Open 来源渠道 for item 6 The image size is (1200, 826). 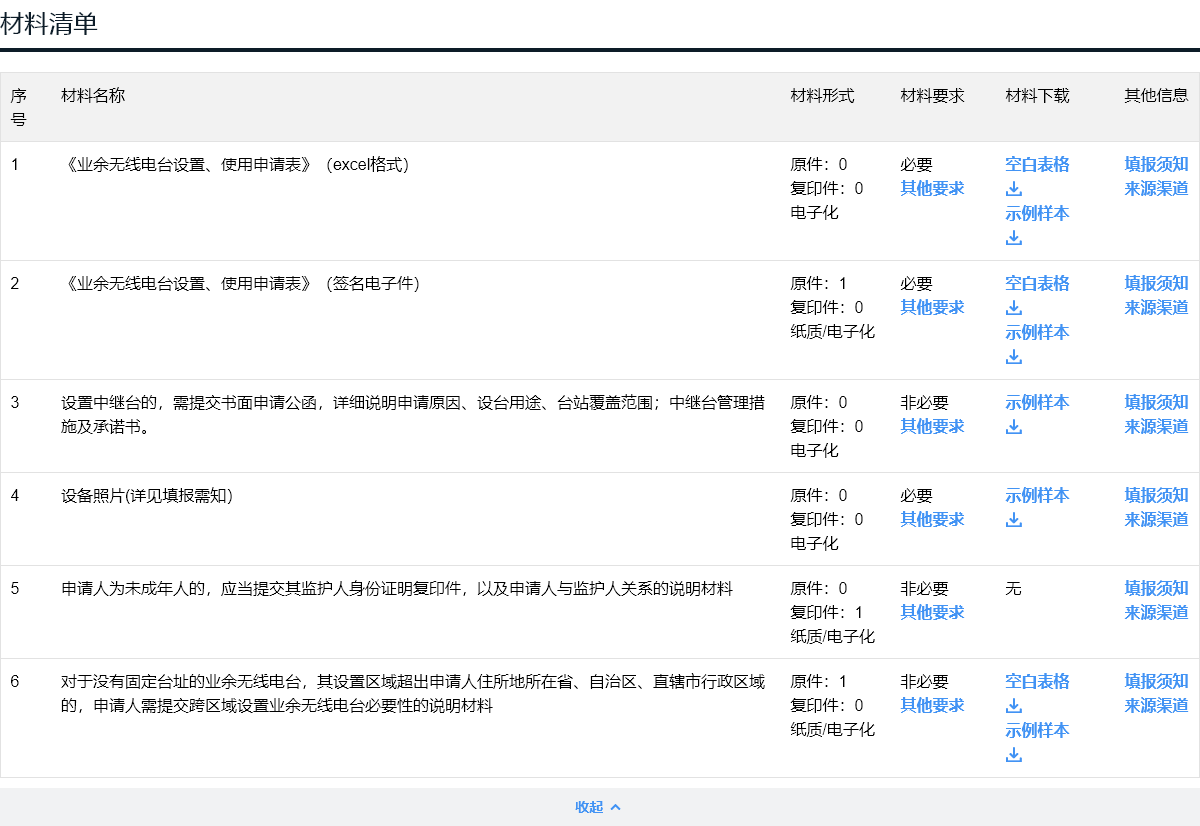1155,705
